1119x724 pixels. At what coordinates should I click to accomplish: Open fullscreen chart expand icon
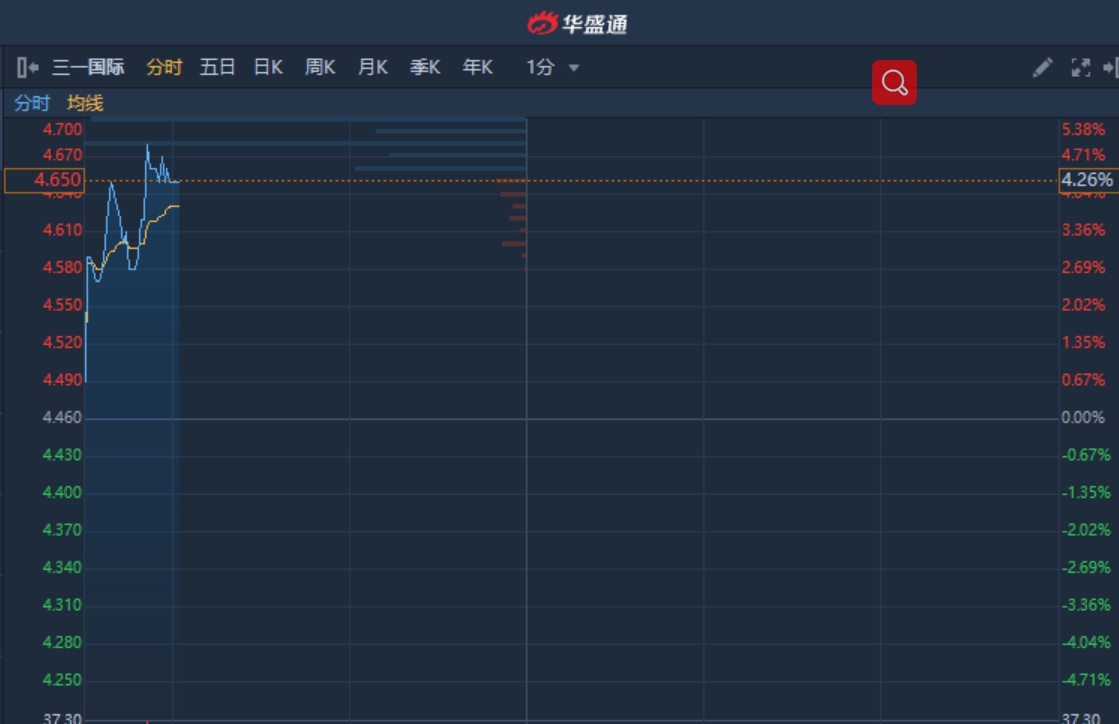click(x=1080, y=68)
